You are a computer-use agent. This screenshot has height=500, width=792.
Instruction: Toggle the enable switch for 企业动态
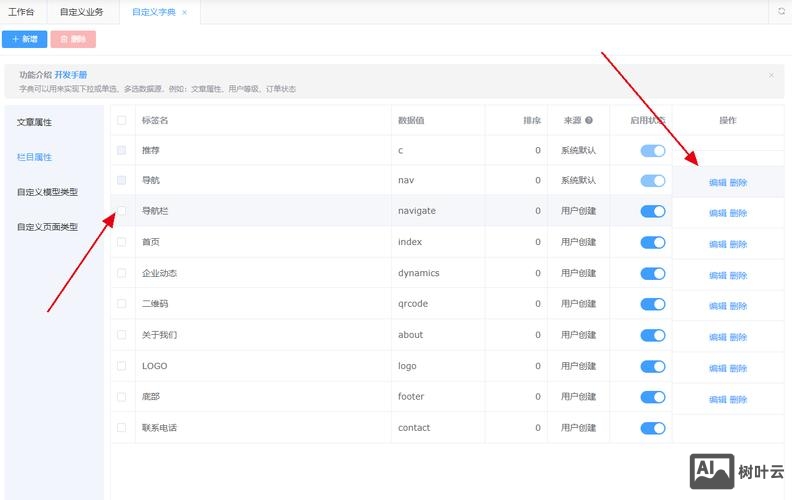(x=652, y=273)
